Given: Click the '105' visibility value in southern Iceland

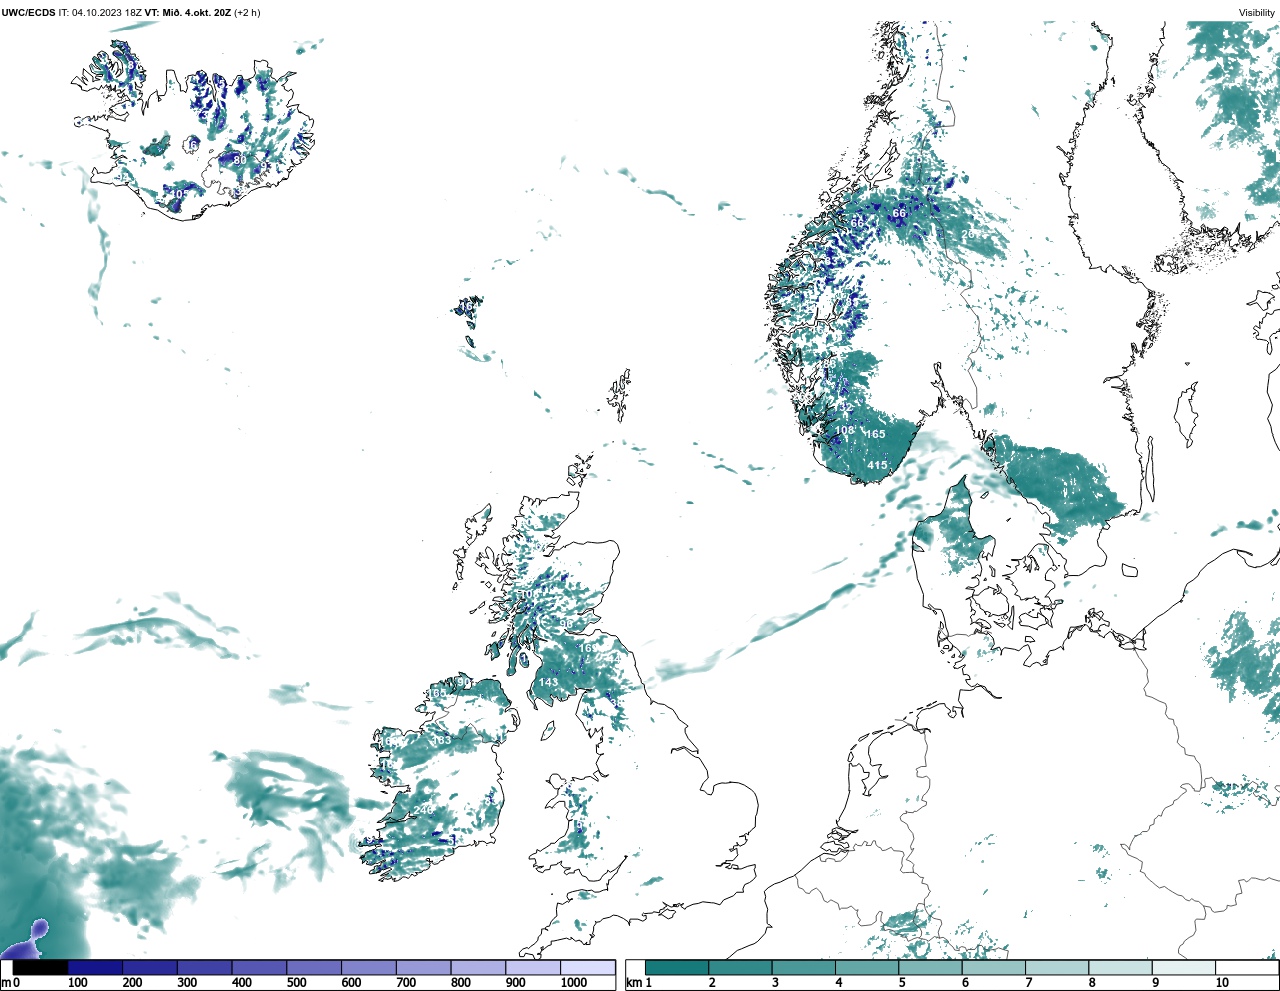Looking at the screenshot, I should [x=178, y=194].
